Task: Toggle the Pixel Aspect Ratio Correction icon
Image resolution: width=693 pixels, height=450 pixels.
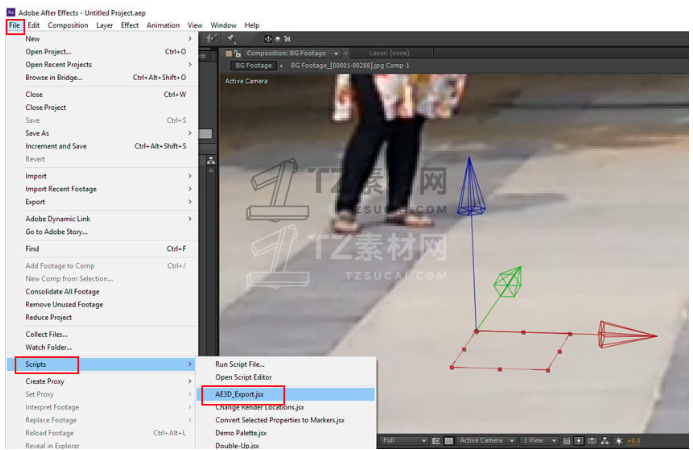Action: pyautogui.click(x=567, y=441)
